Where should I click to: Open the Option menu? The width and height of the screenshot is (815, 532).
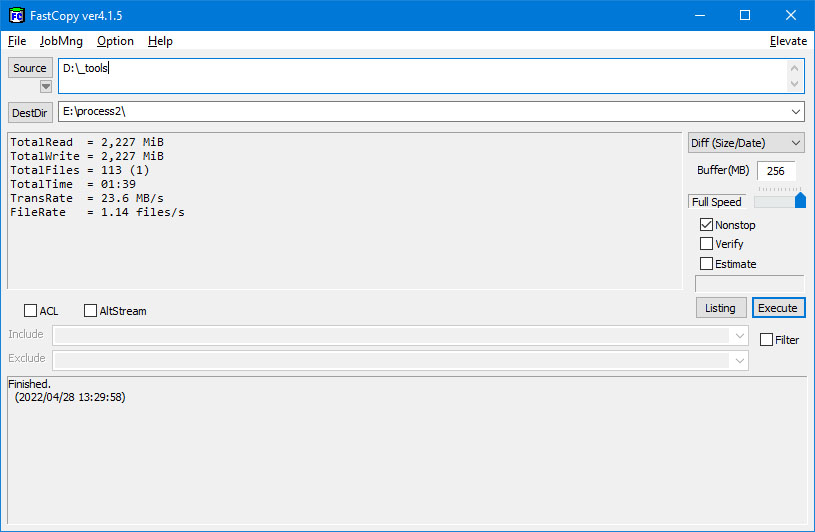115,41
